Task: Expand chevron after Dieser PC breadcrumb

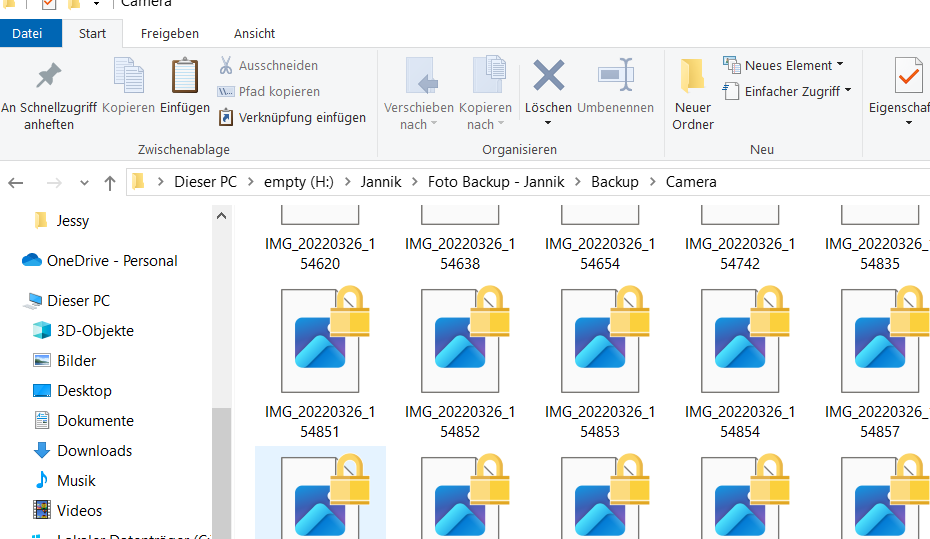Action: pos(251,181)
